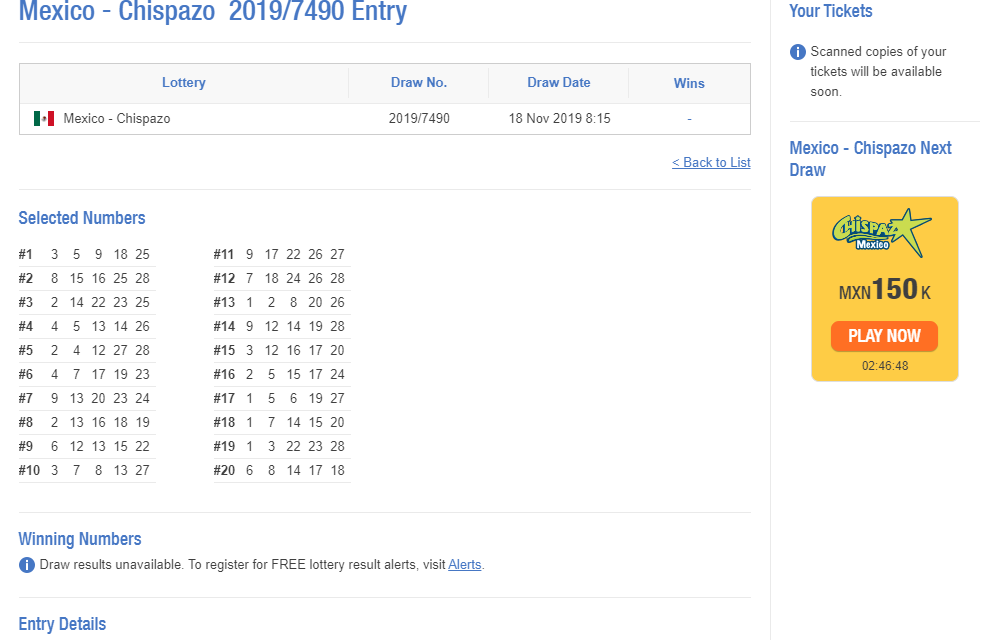This screenshot has width=999, height=640.
Task: Select the Mexico - Chispazo lottery name cell
Action: click(117, 119)
